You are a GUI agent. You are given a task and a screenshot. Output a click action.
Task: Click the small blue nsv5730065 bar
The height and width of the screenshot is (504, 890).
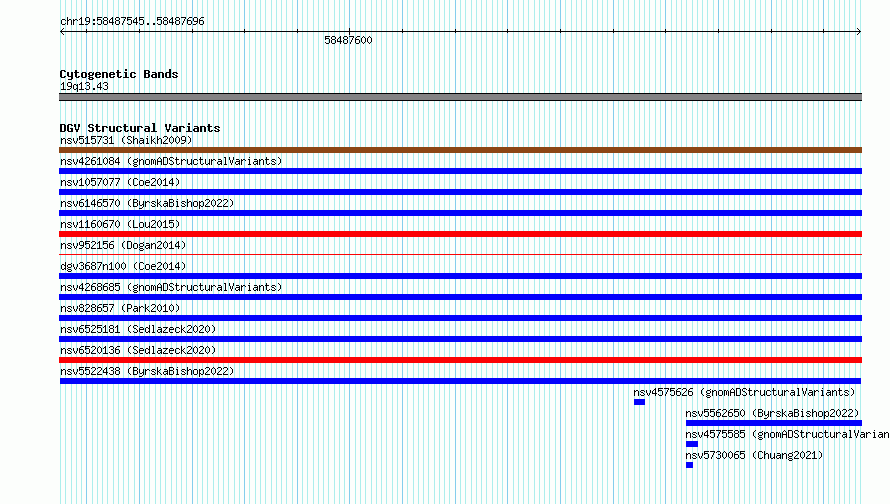(689, 465)
